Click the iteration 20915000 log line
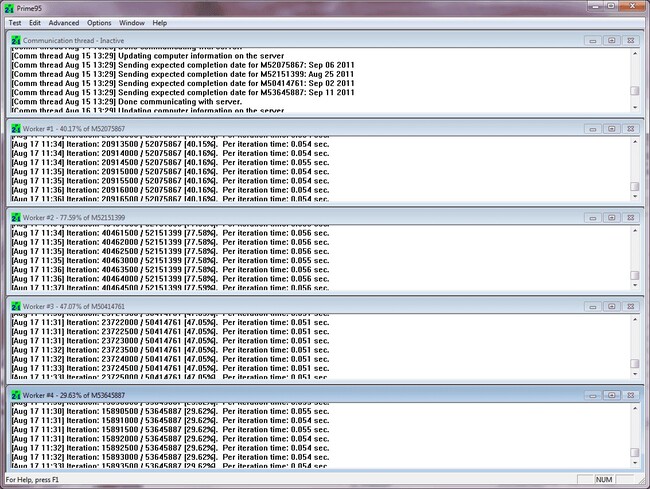Image resolution: width=650 pixels, height=489 pixels. [170, 172]
